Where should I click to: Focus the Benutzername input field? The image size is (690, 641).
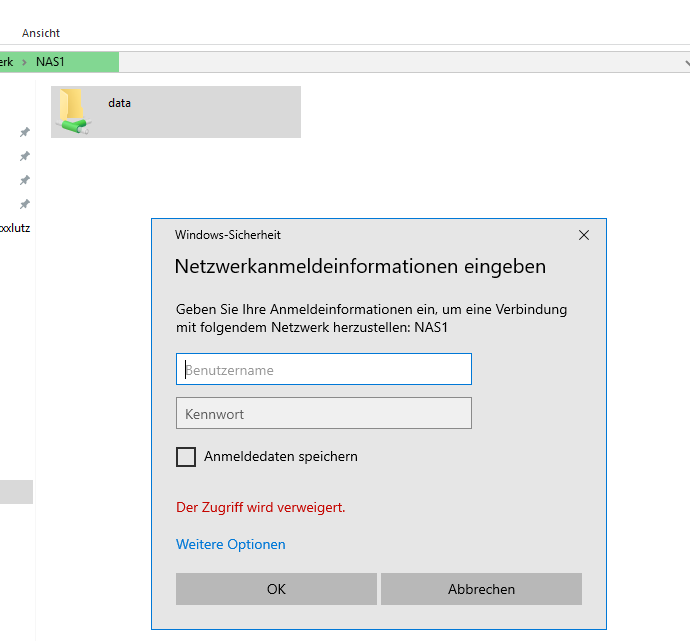coord(323,369)
